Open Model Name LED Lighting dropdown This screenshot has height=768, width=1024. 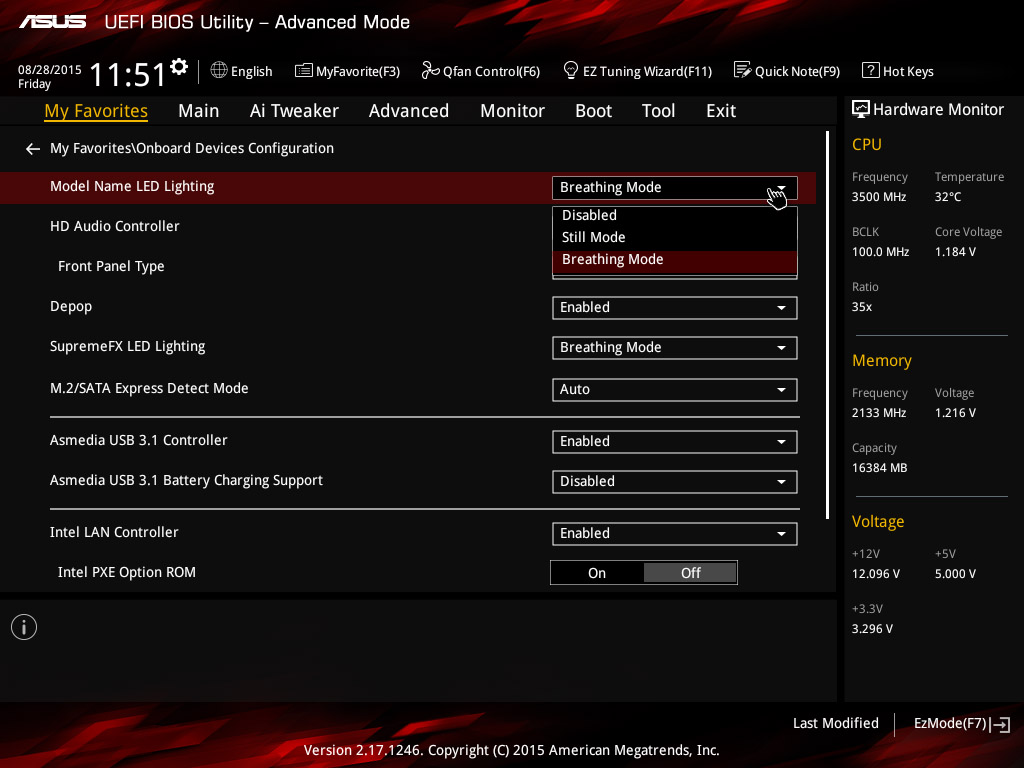coord(675,187)
